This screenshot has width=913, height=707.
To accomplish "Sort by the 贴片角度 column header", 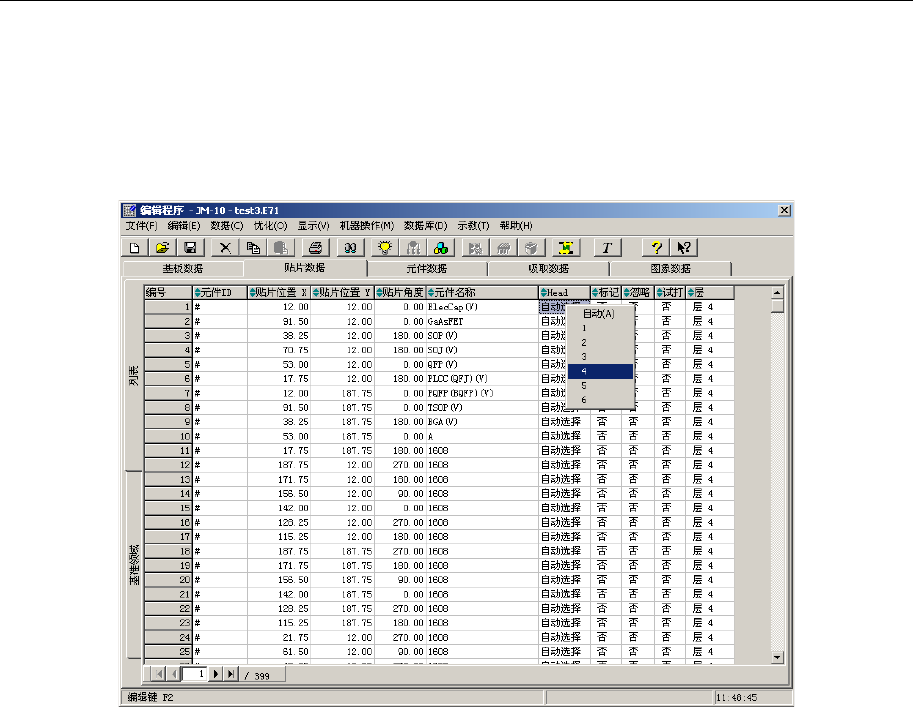I will (400, 292).
